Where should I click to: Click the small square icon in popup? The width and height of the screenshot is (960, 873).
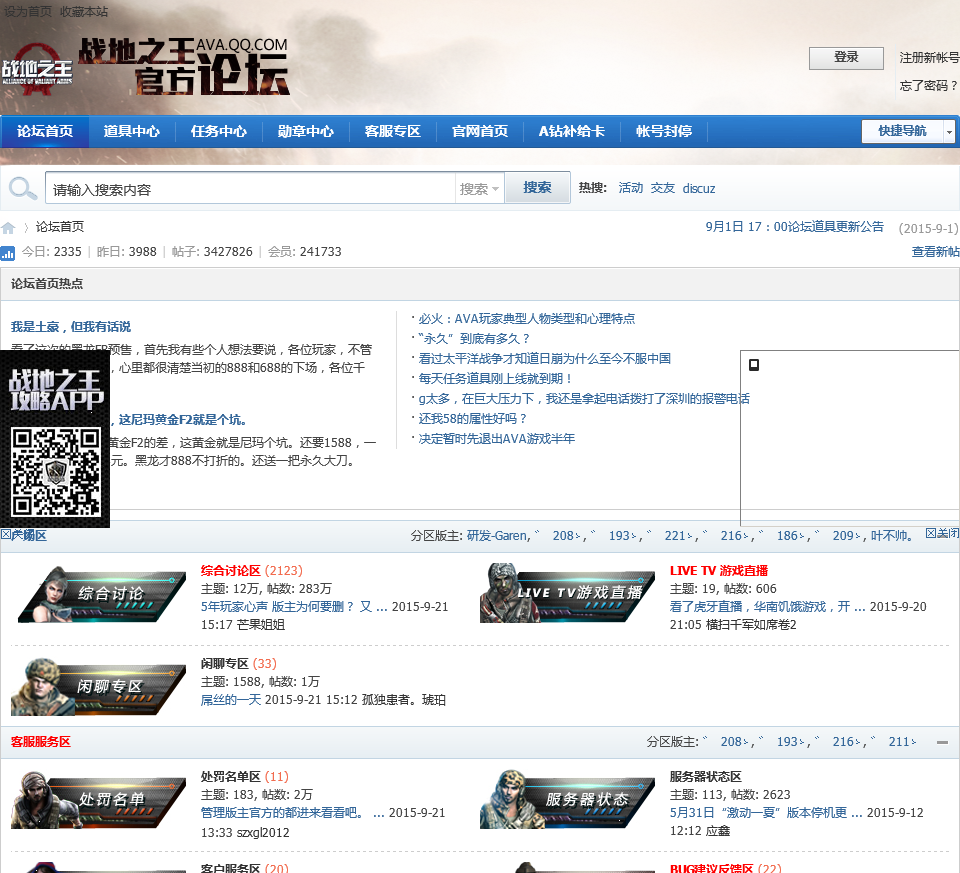(x=754, y=365)
